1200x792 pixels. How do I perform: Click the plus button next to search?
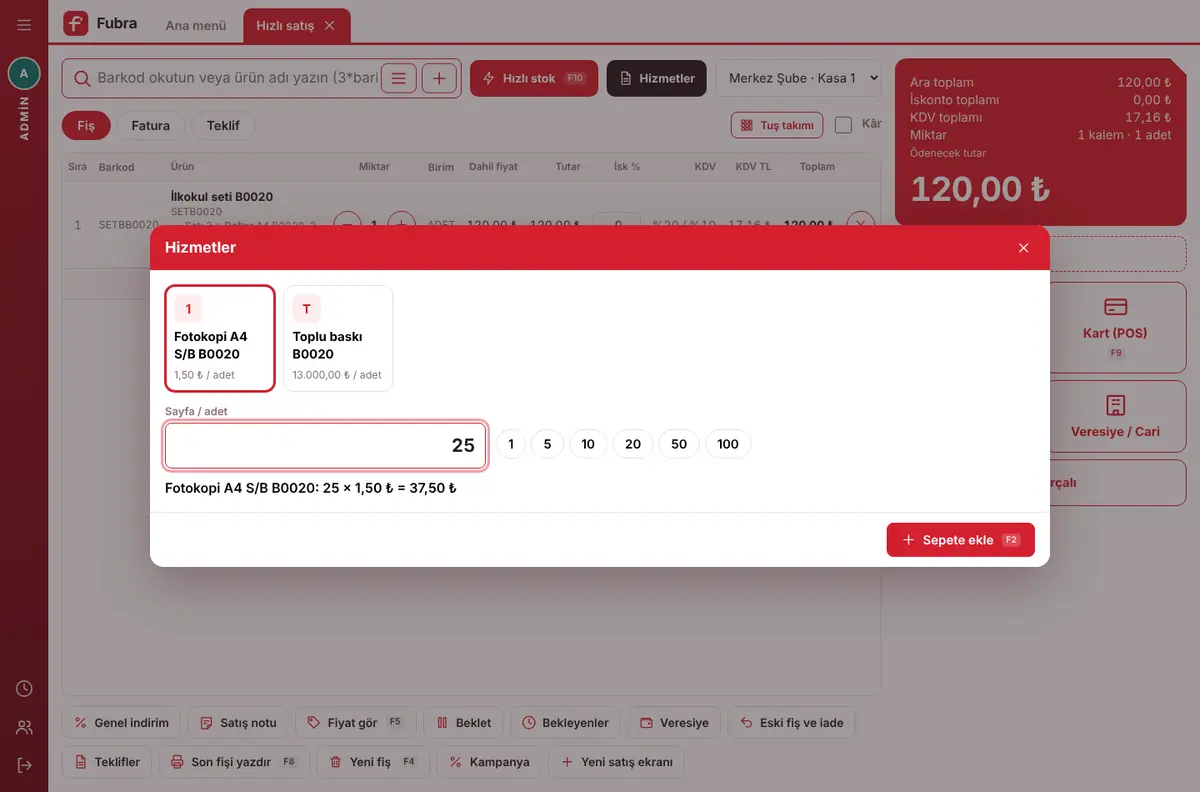(439, 78)
